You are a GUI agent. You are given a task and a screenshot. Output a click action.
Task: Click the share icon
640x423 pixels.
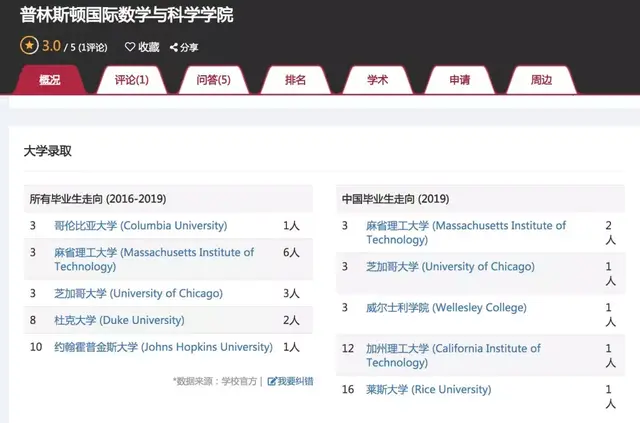[174, 47]
